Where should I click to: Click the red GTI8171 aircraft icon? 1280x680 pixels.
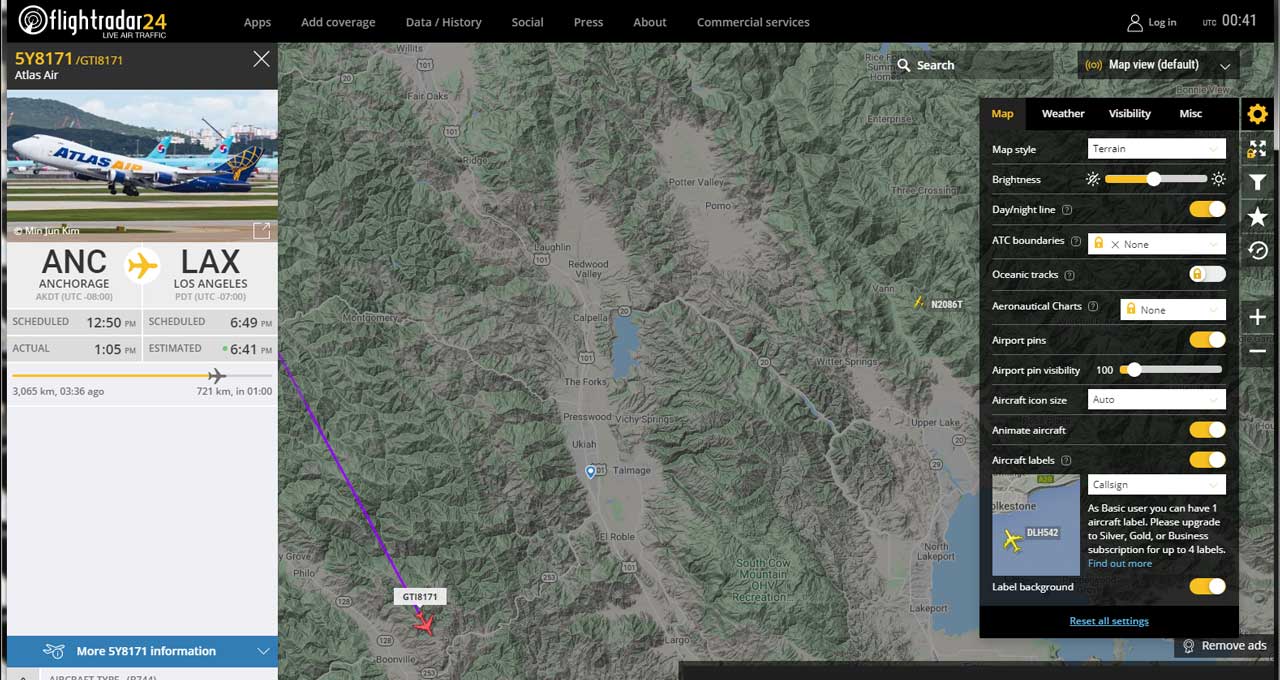click(x=425, y=625)
